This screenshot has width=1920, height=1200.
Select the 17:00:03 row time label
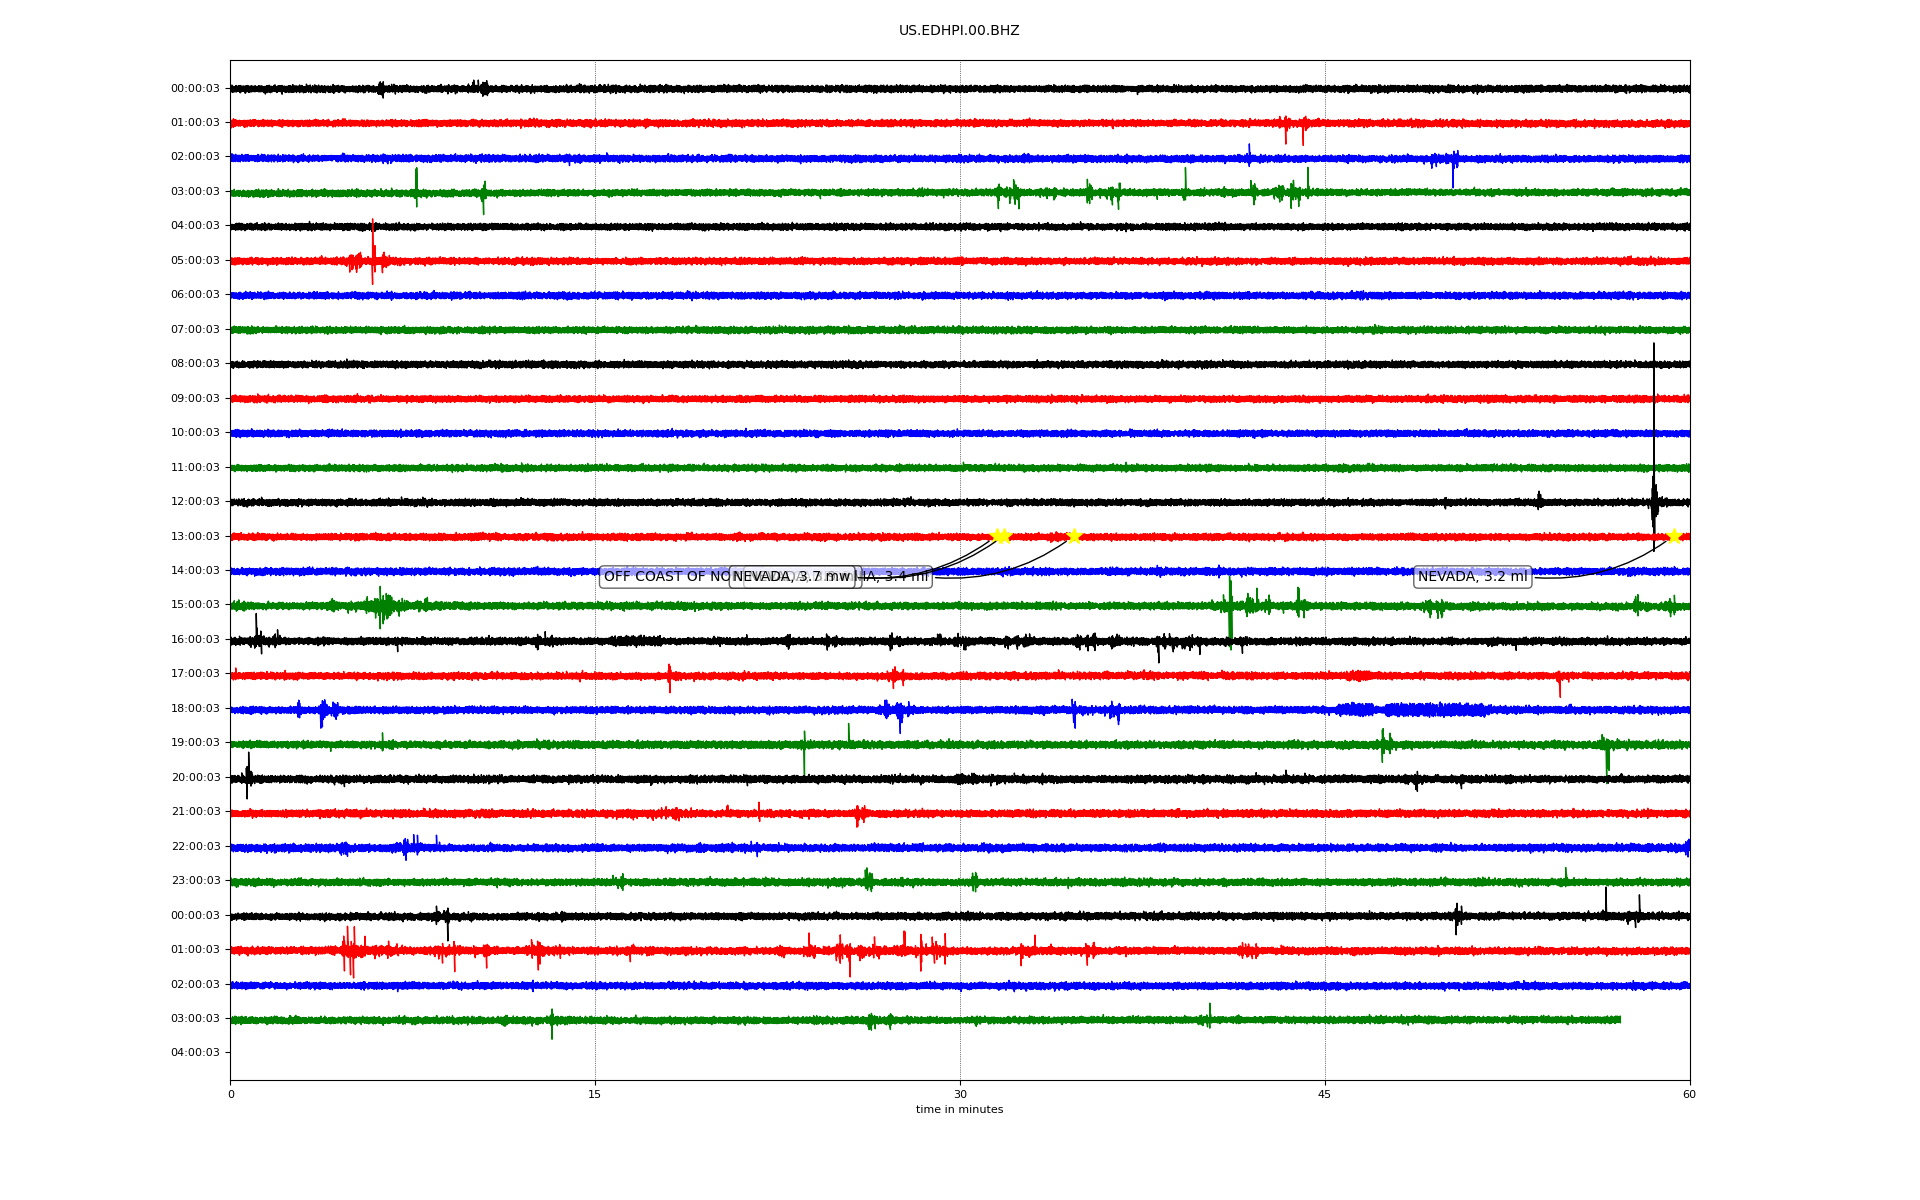pos(195,674)
